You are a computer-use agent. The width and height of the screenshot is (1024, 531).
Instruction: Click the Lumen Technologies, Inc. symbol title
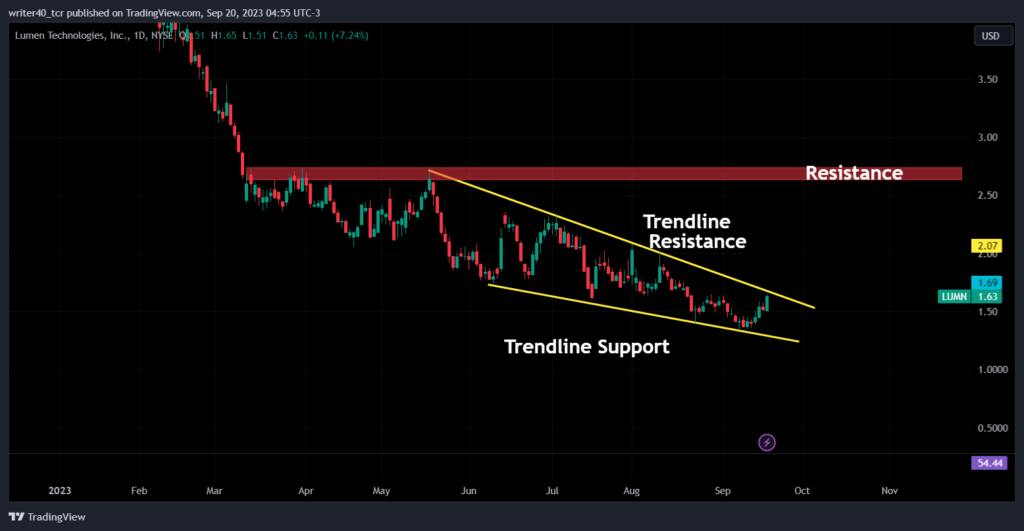(x=72, y=35)
